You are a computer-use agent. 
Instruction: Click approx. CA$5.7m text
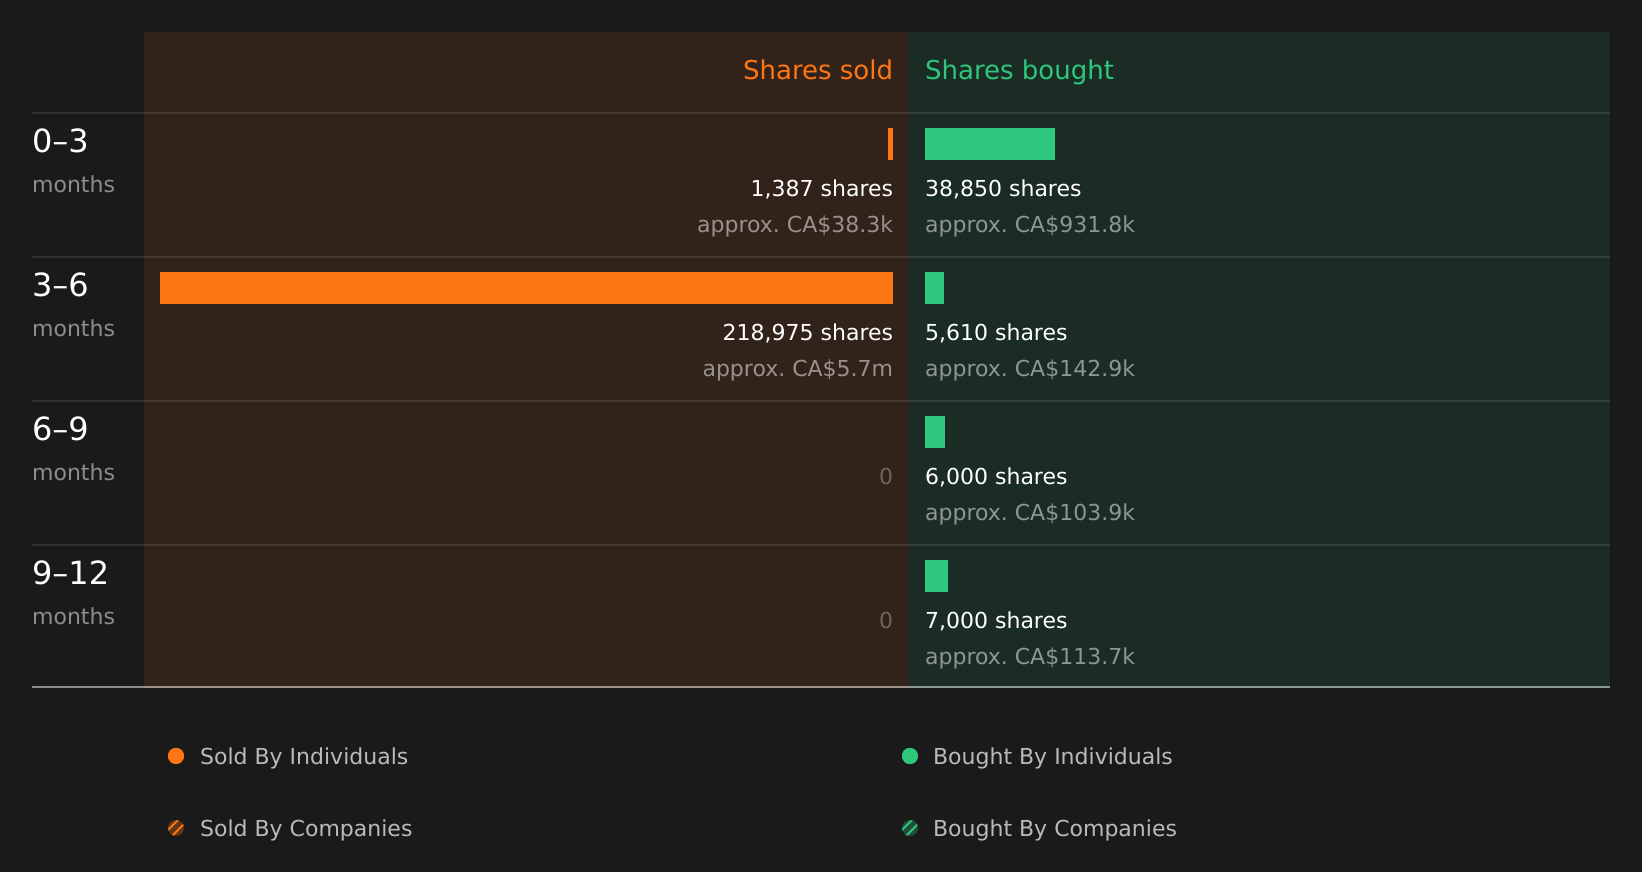pyautogui.click(x=798, y=369)
